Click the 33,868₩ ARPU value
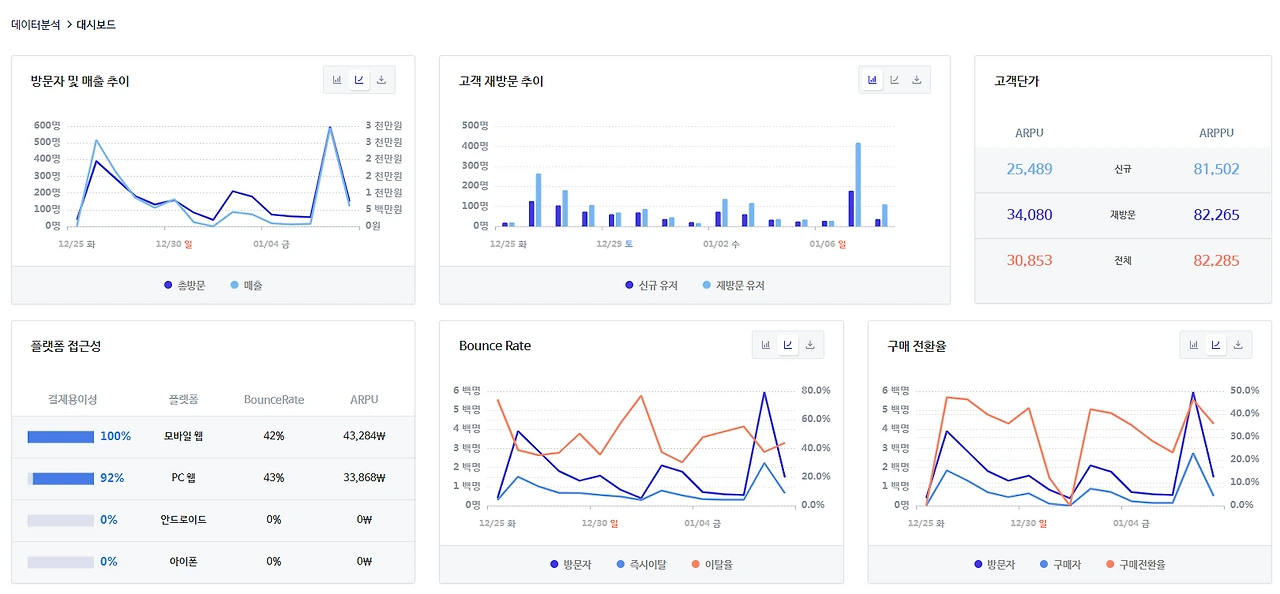The image size is (1280, 594). [x=364, y=478]
